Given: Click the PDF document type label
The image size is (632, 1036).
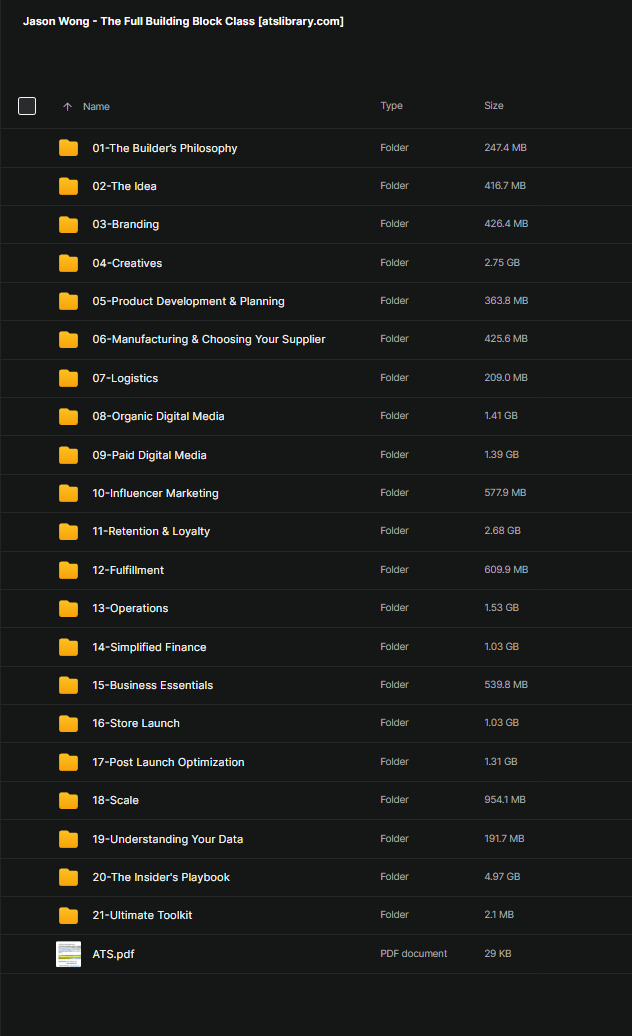Looking at the screenshot, I should click(413, 953).
